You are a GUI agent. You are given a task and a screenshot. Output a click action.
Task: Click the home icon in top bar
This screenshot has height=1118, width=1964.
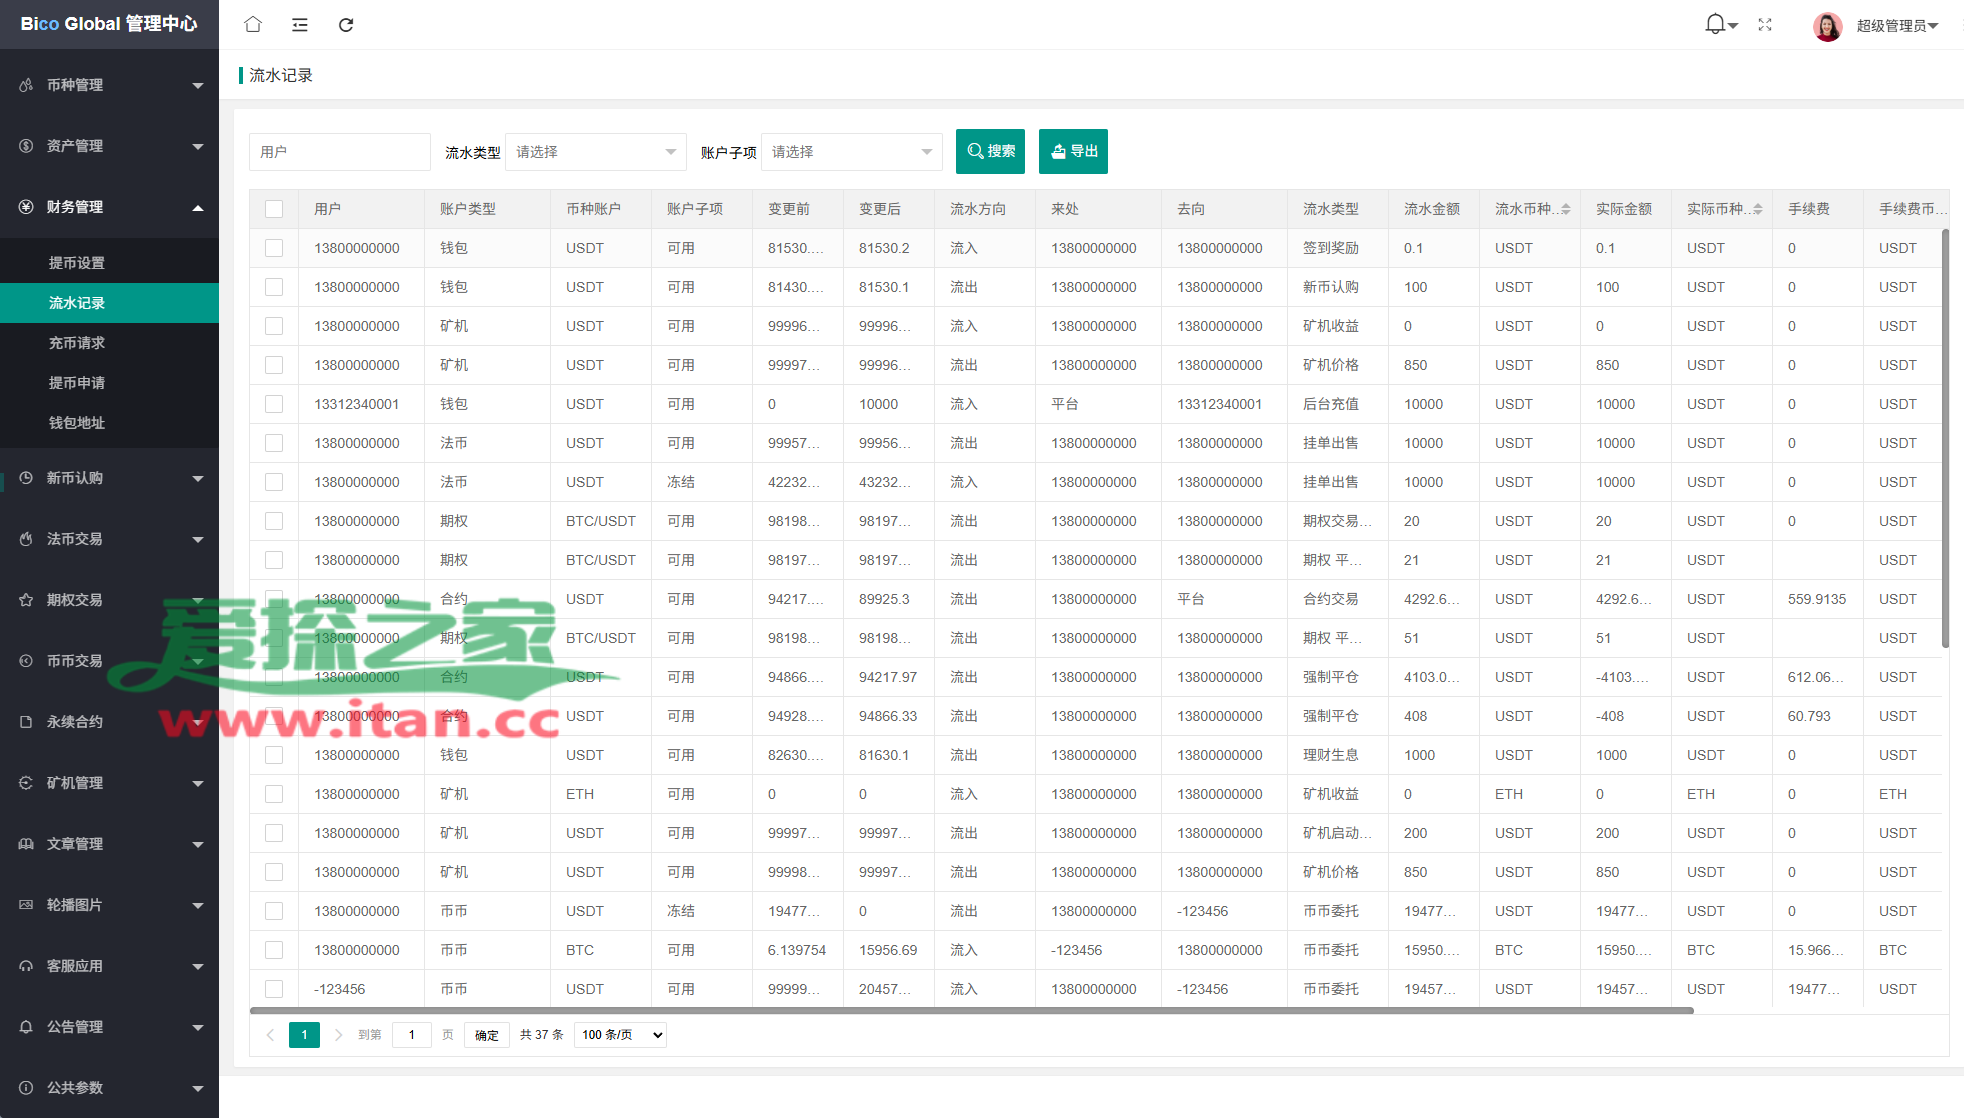[253, 25]
